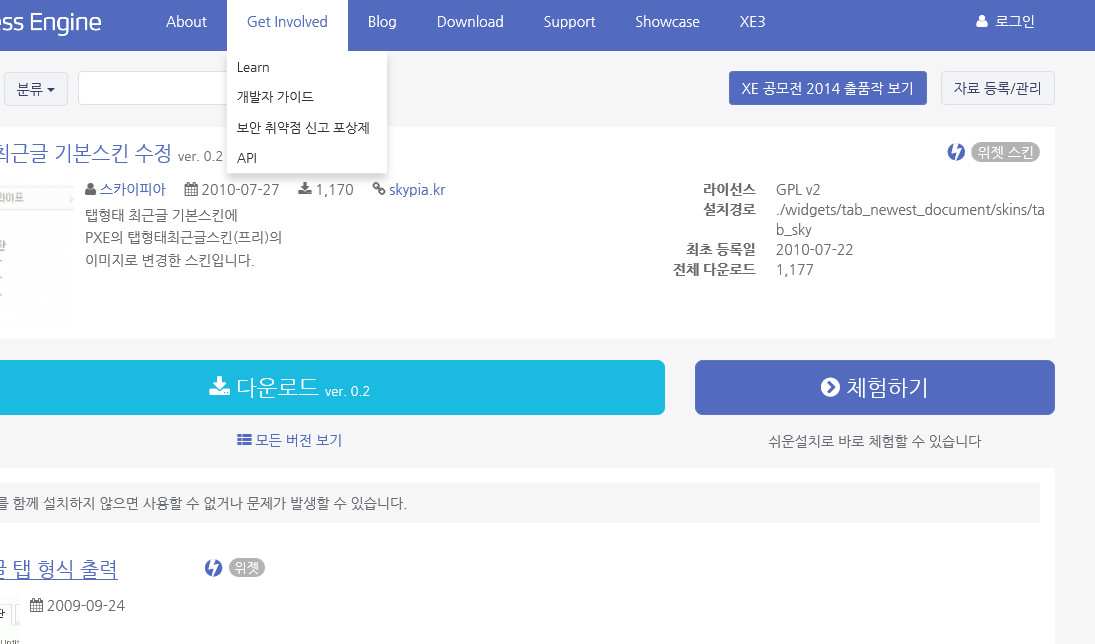Click the download icon on the 다운로드 button
The image size is (1095, 644).
pyautogui.click(x=219, y=386)
